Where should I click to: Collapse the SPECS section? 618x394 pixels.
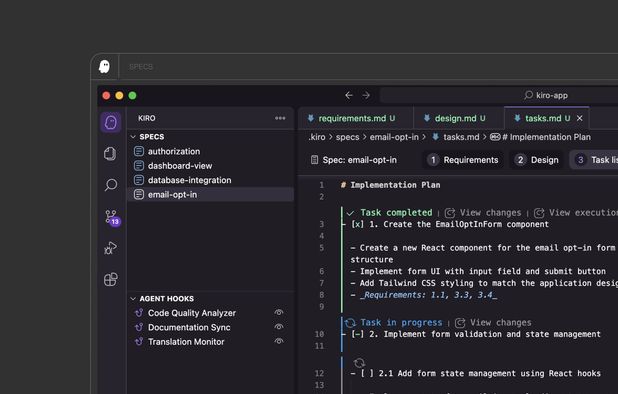(x=133, y=137)
